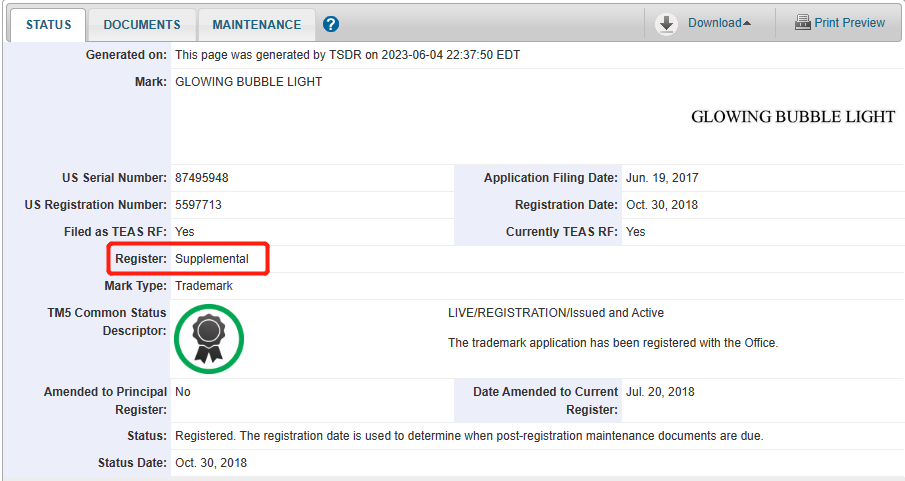Select registration number 5597713
905x481 pixels.
pos(199,205)
